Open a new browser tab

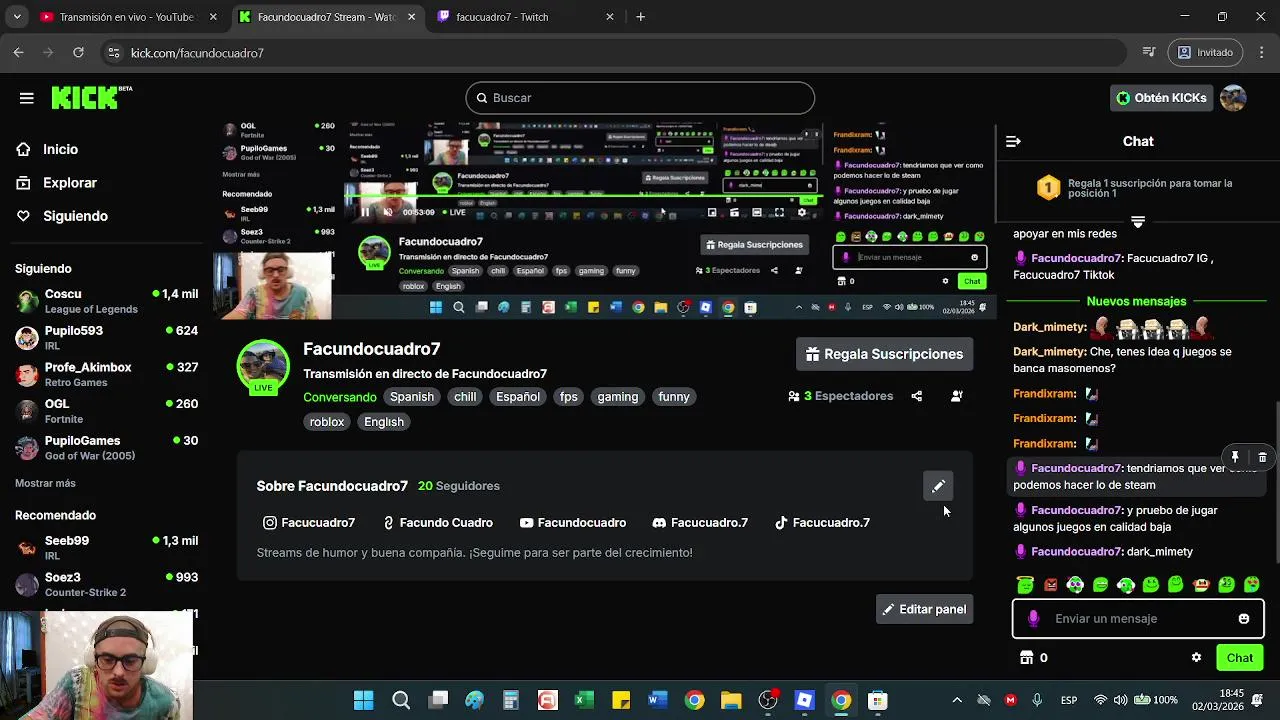[x=641, y=17]
